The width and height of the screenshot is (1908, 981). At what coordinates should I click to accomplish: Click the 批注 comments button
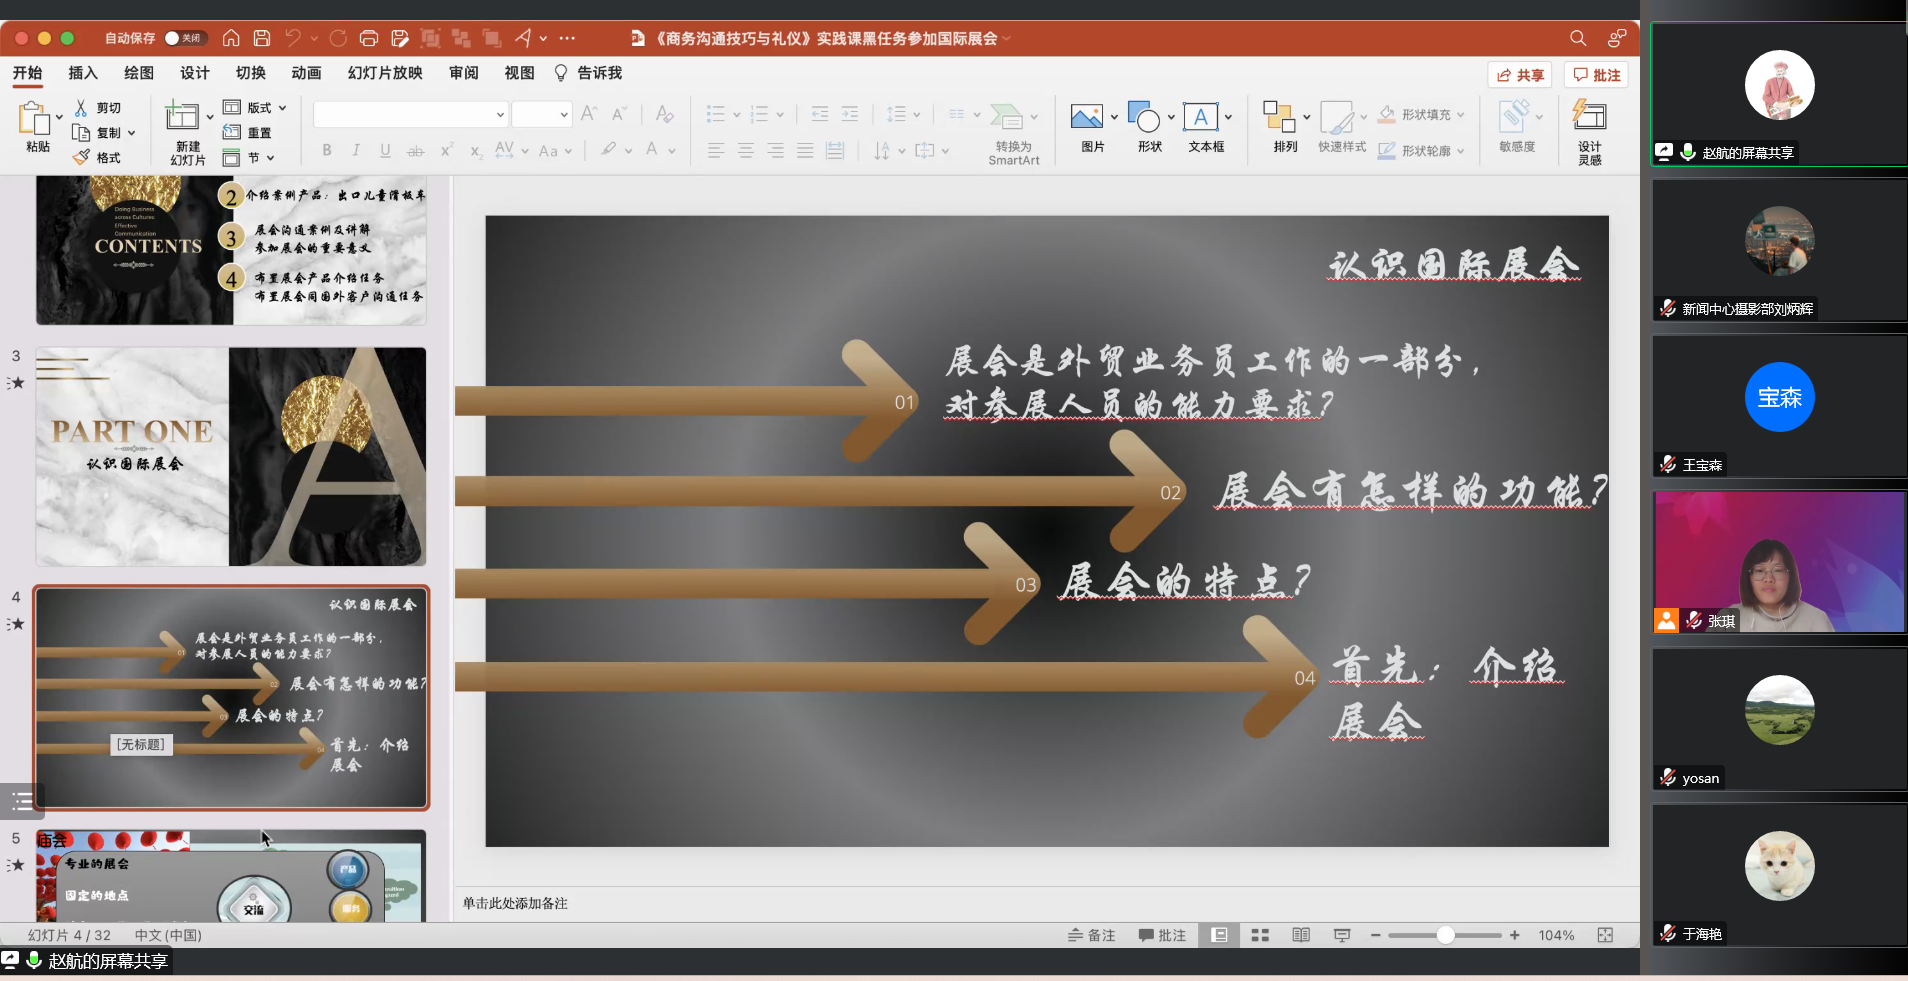tap(1597, 75)
